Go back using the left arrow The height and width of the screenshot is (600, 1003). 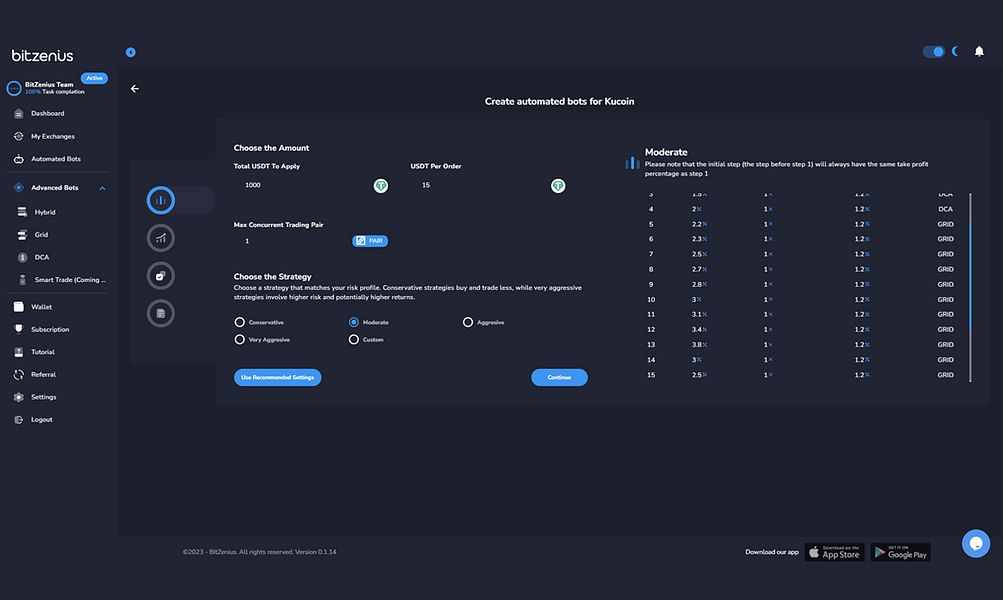pos(134,88)
